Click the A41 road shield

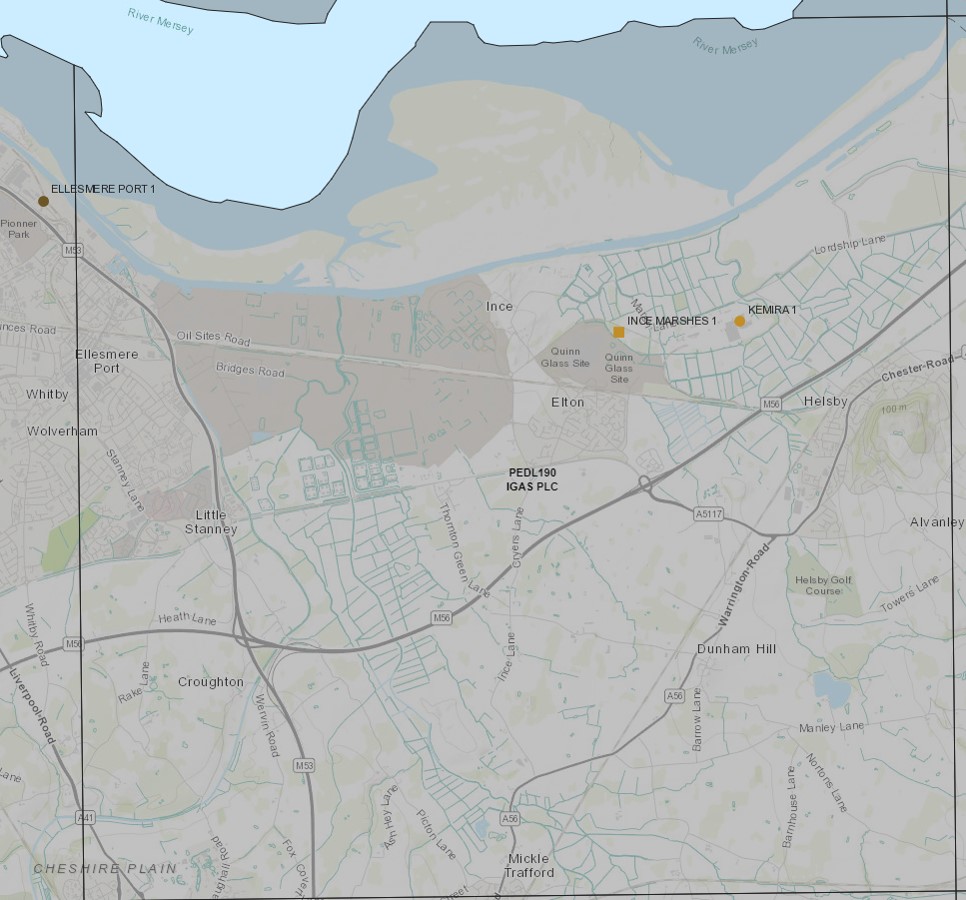pos(86,818)
